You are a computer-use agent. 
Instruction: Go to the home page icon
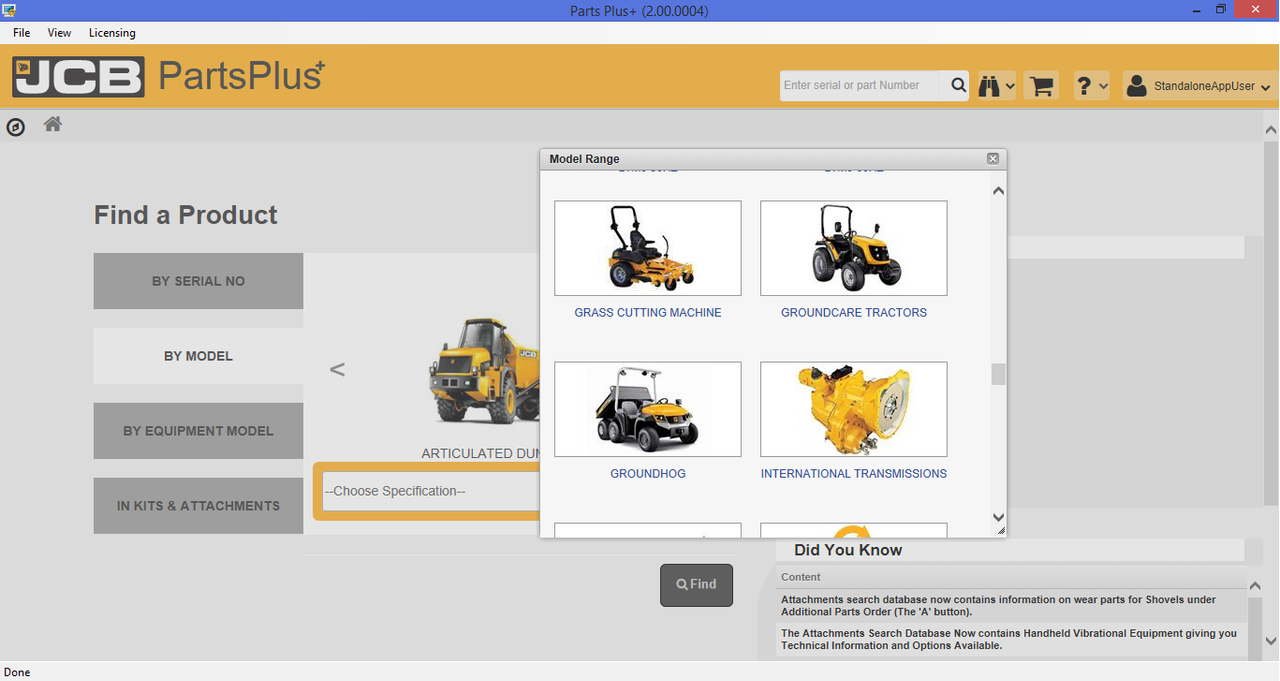[53, 124]
